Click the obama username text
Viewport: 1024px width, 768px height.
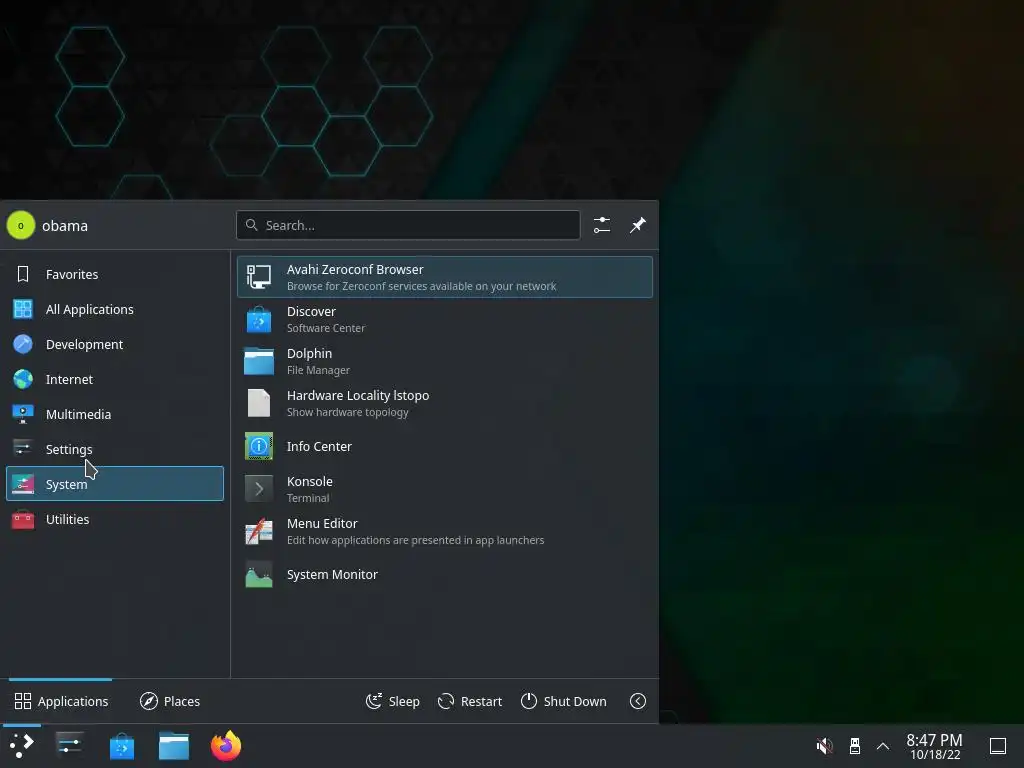coord(65,226)
